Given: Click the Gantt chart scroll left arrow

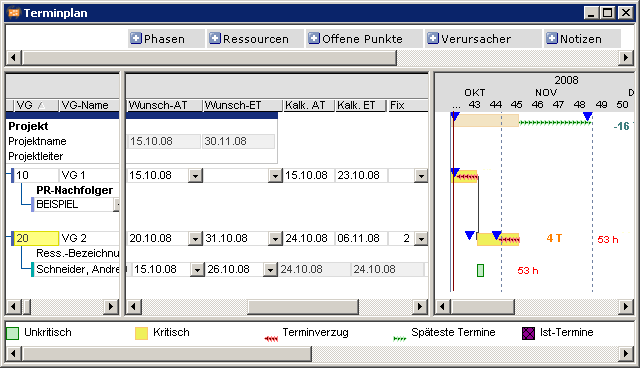Looking at the screenshot, I should click(x=442, y=306).
